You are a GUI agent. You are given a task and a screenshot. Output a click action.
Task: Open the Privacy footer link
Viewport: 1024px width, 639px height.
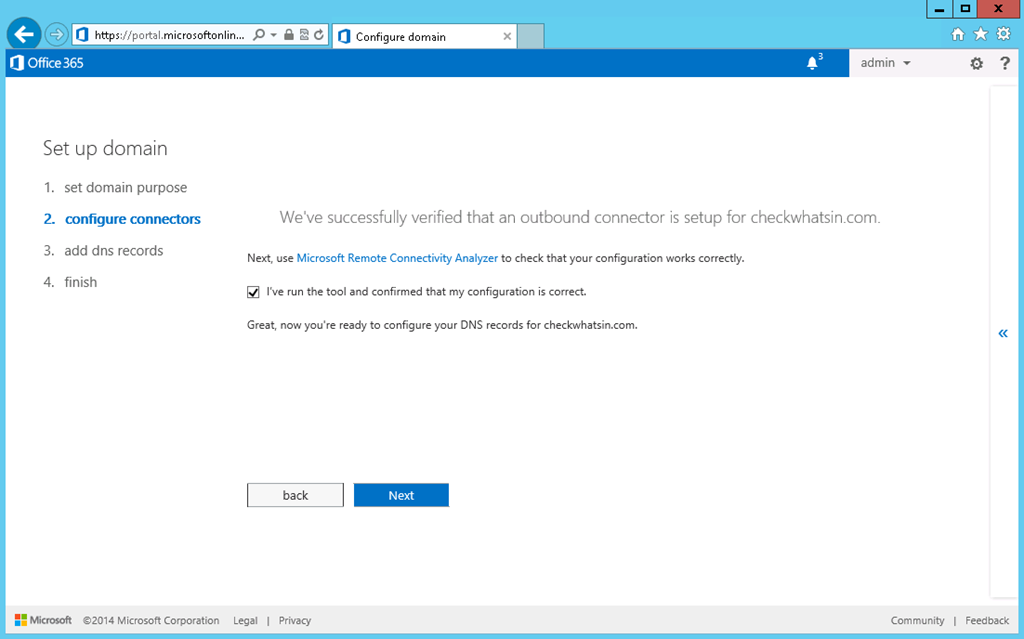[295, 621]
